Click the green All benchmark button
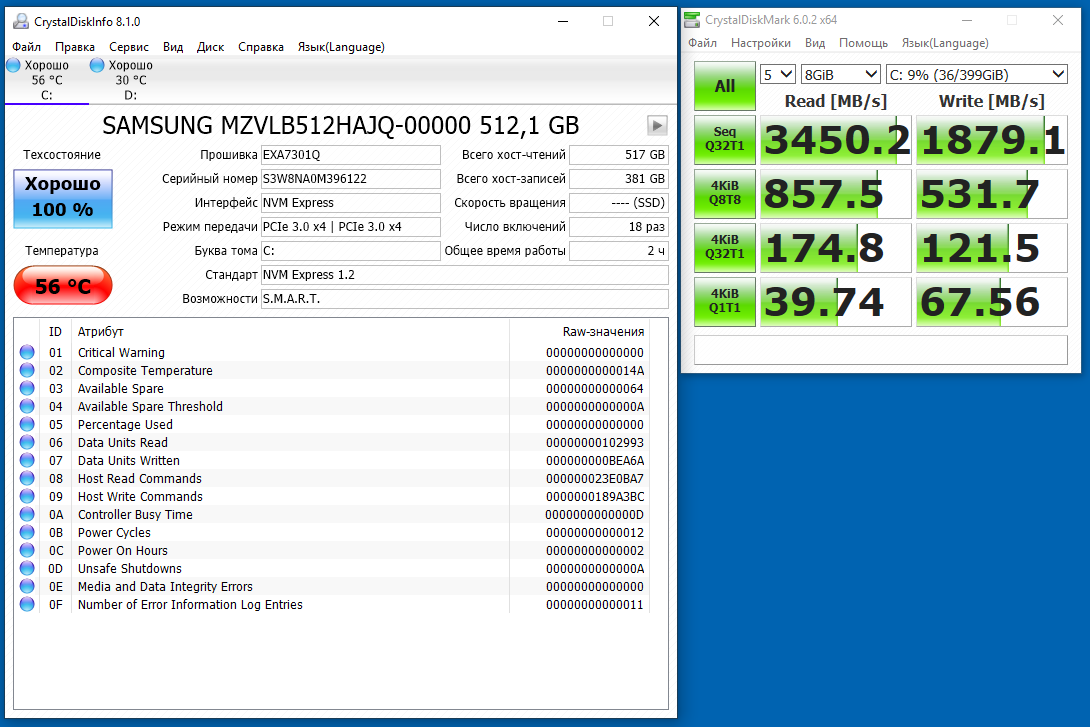This screenshot has height=727, width=1090. (724, 86)
